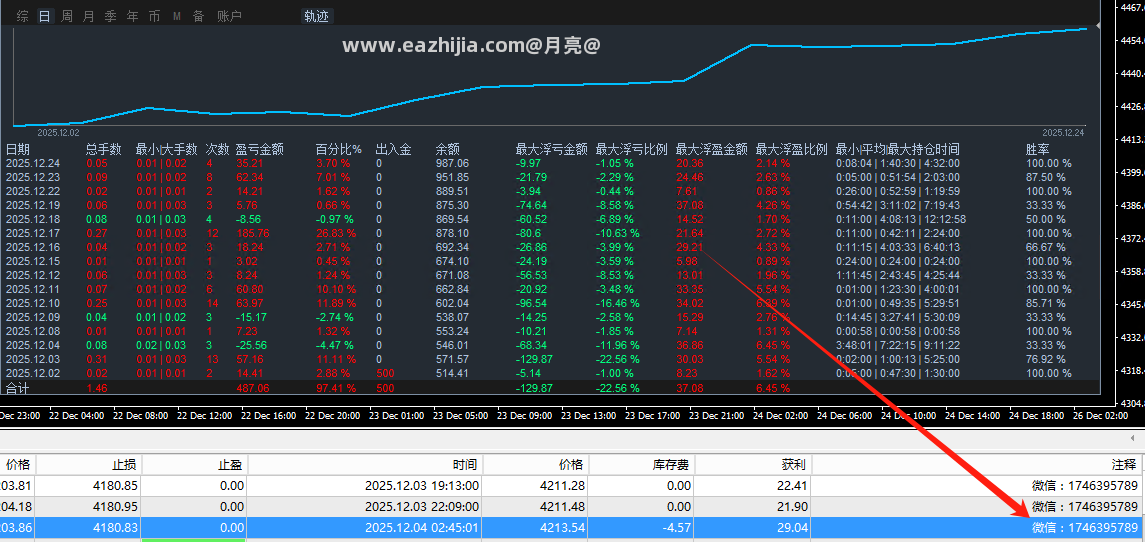This screenshot has width=1145, height=542.
Task: Switch to the 综 summary tab
Action: point(23,16)
